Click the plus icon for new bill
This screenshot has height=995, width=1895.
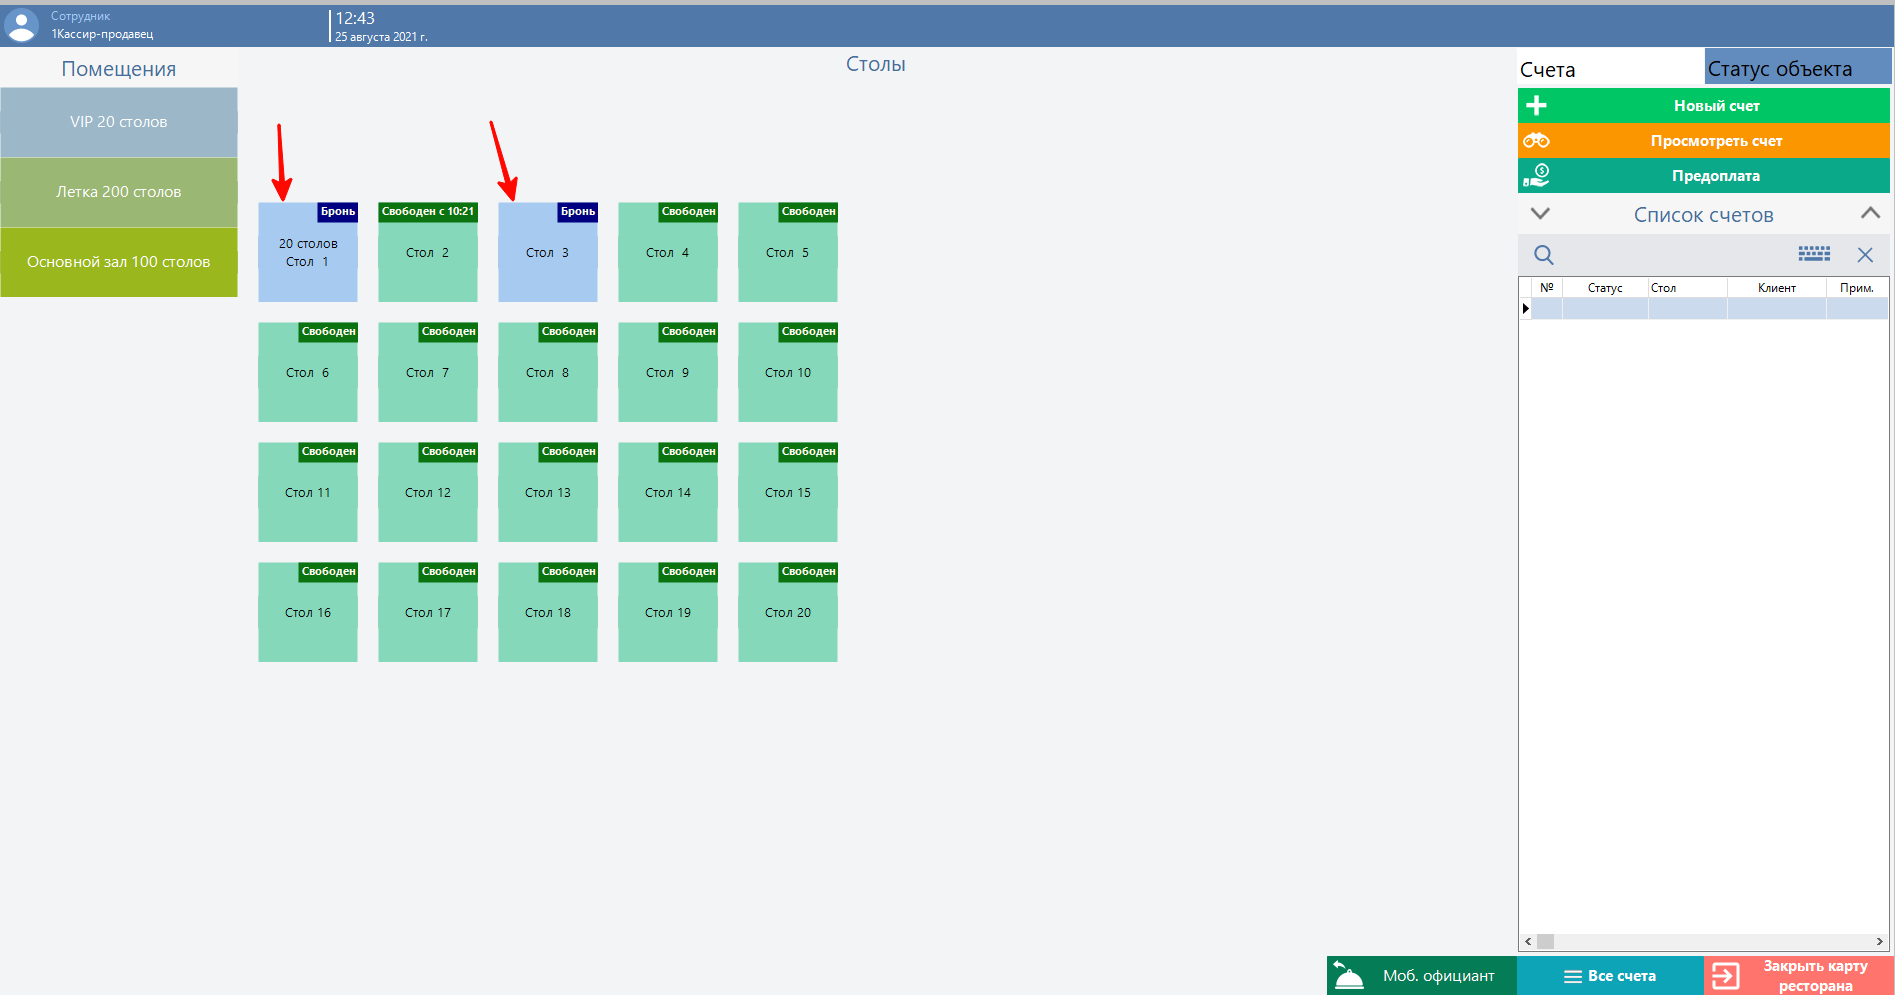point(1537,105)
